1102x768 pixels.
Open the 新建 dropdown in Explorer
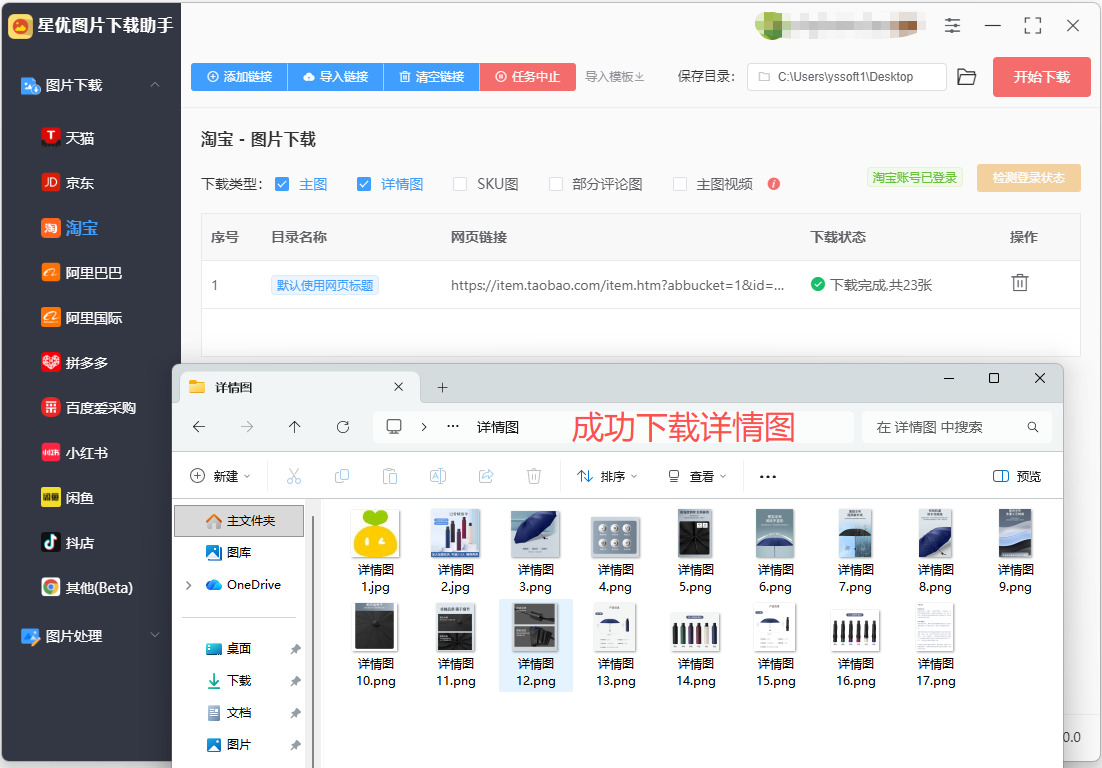(220, 476)
